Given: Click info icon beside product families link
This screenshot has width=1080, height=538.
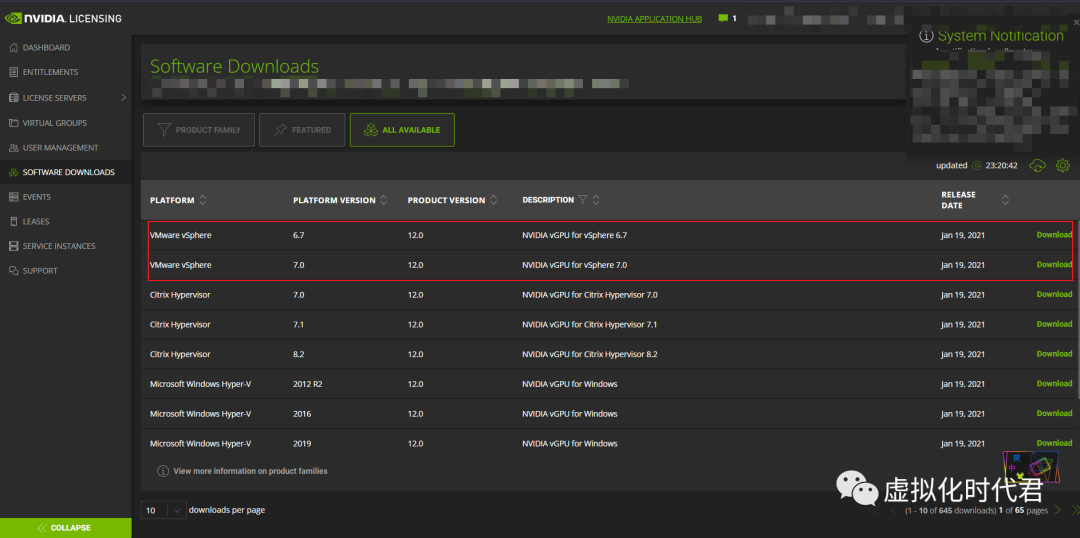Looking at the screenshot, I should [x=163, y=471].
